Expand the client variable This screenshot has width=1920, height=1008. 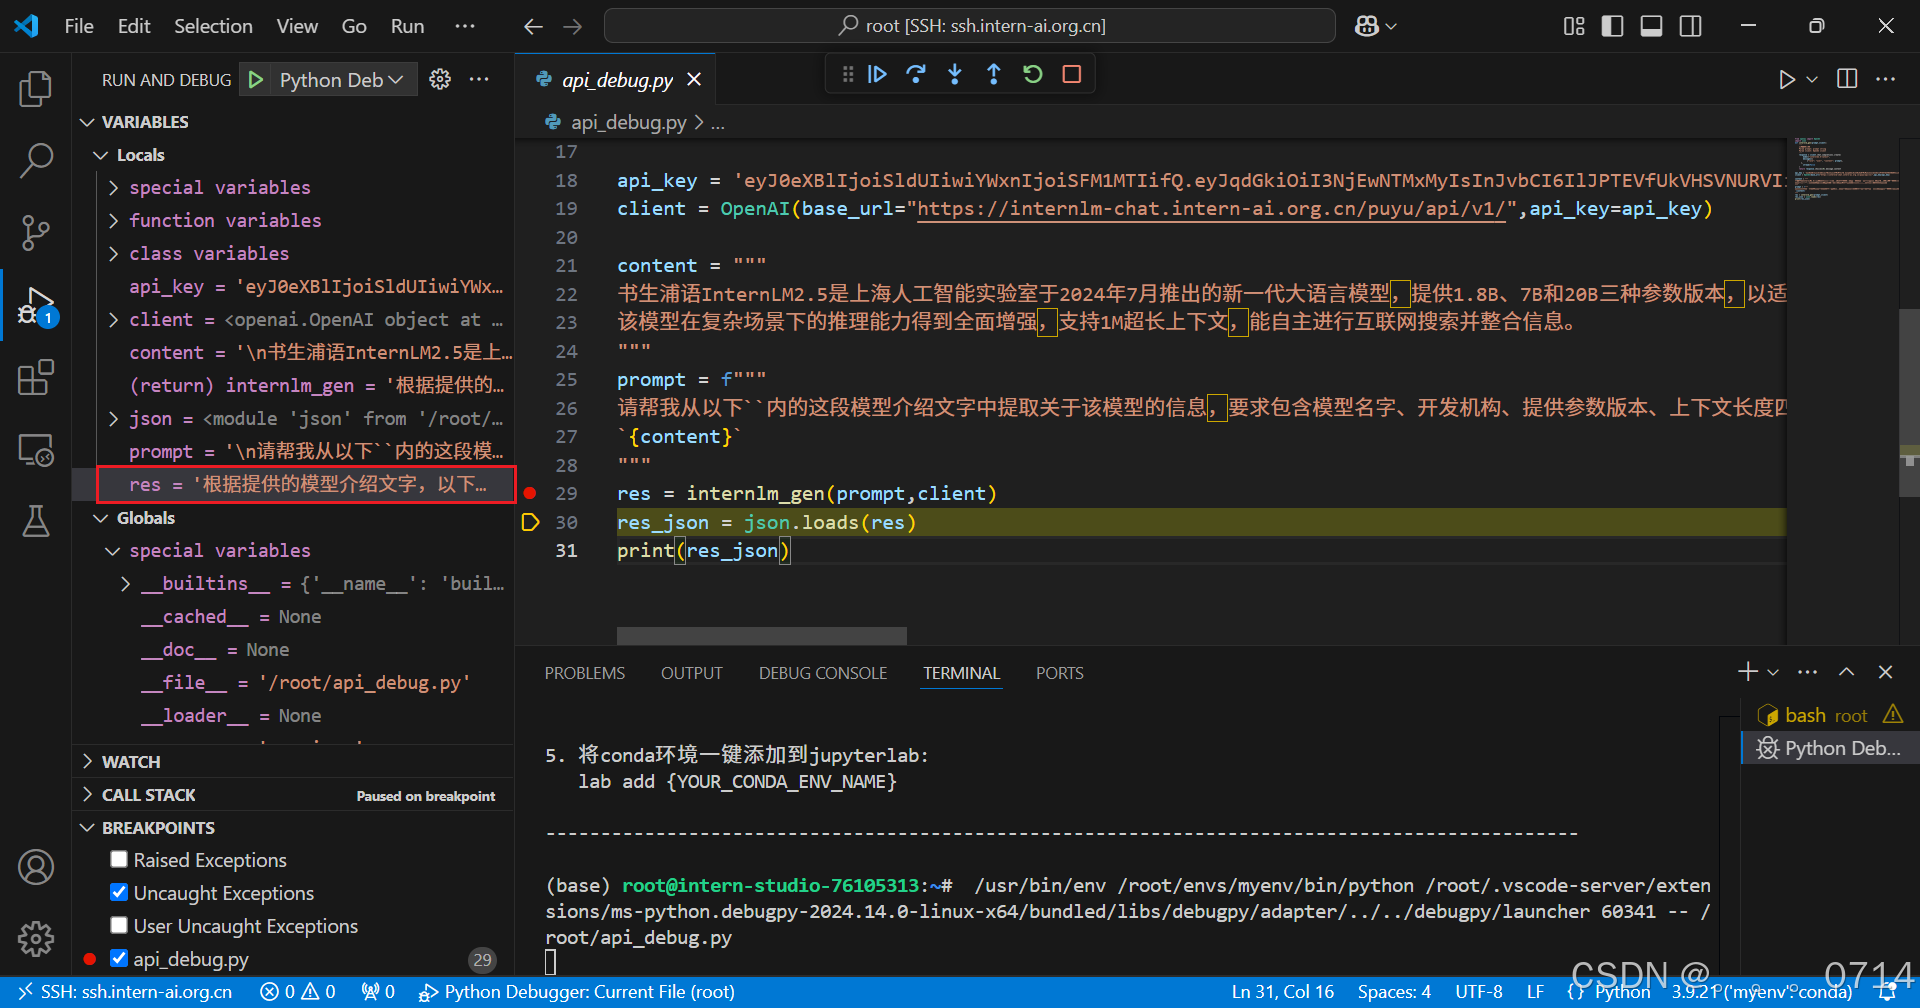(x=113, y=319)
